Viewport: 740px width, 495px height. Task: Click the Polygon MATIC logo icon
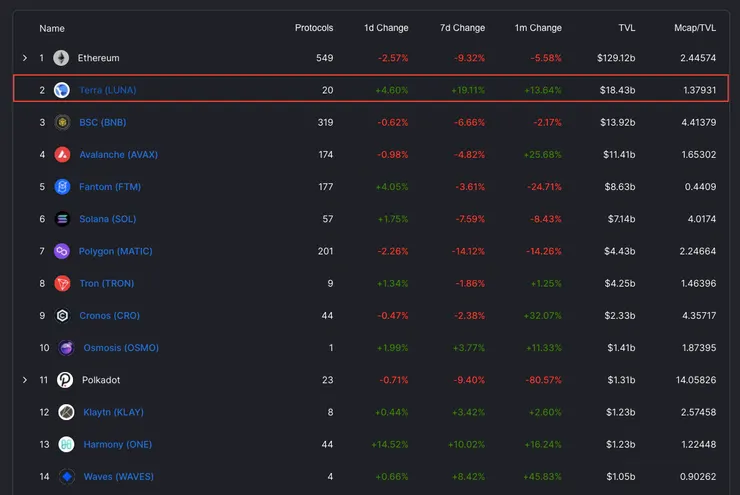click(62, 251)
